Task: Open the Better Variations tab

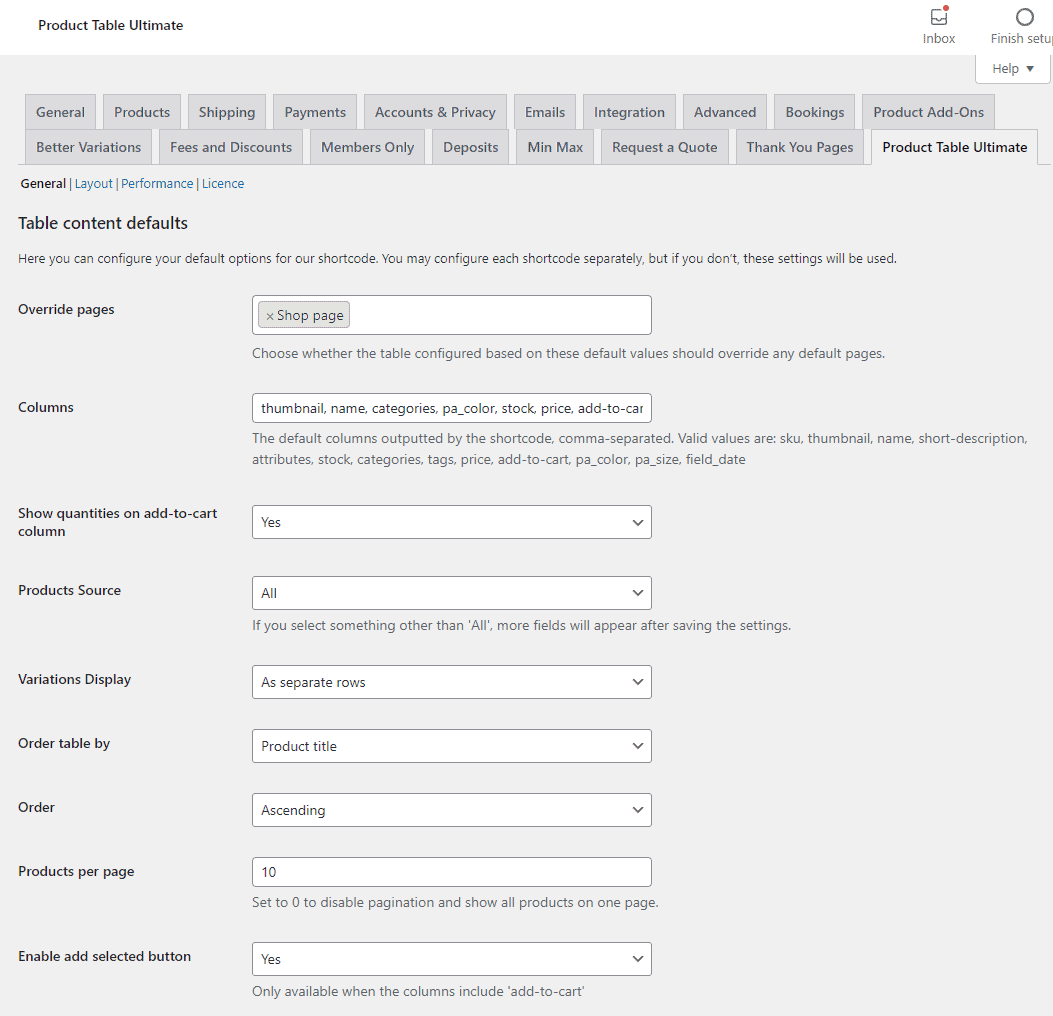Action: [89, 147]
